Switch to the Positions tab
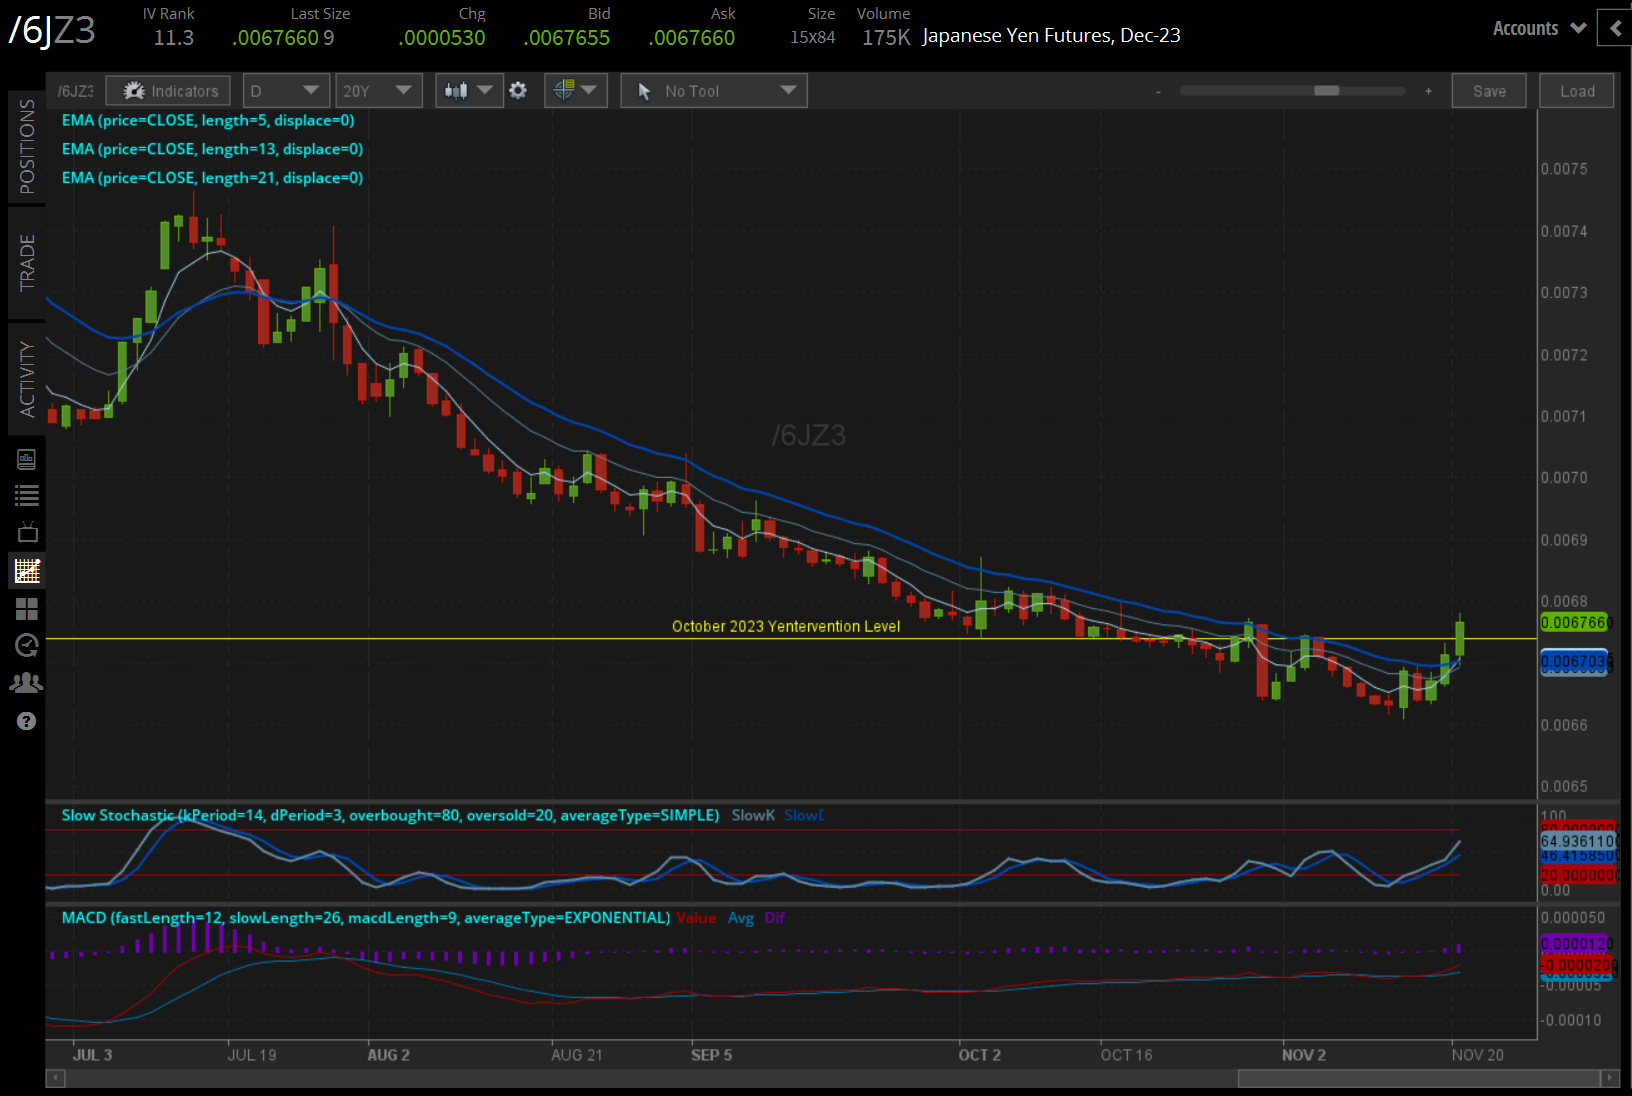 tap(26, 147)
